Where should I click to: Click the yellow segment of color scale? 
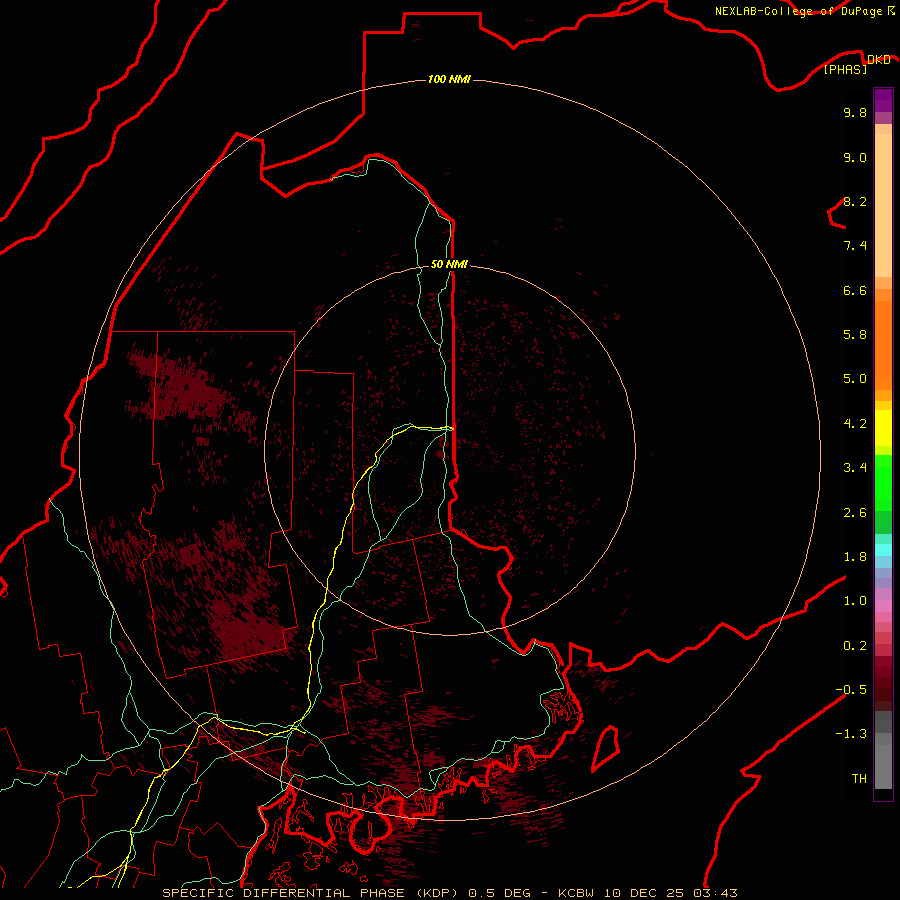click(883, 428)
